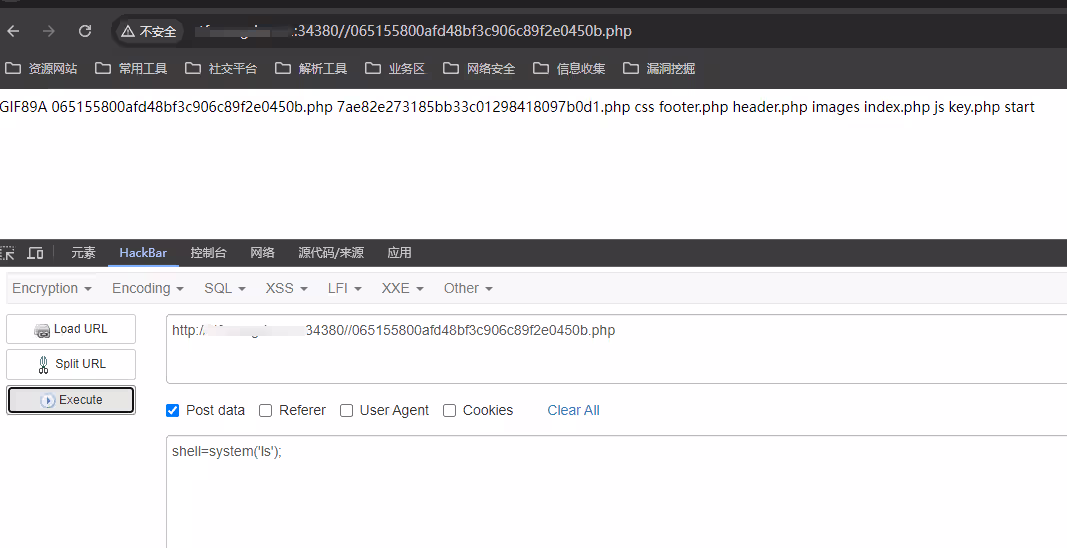Expand the XSS dropdown menu
Screen dimensions: 1067x548
pyautogui.click(x=287, y=288)
